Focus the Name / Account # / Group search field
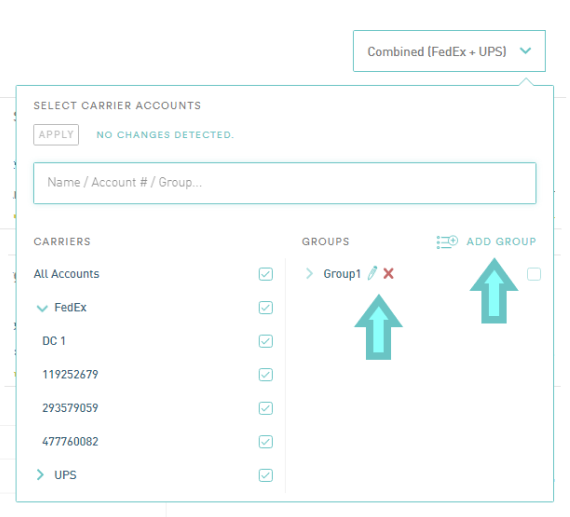 (285, 183)
